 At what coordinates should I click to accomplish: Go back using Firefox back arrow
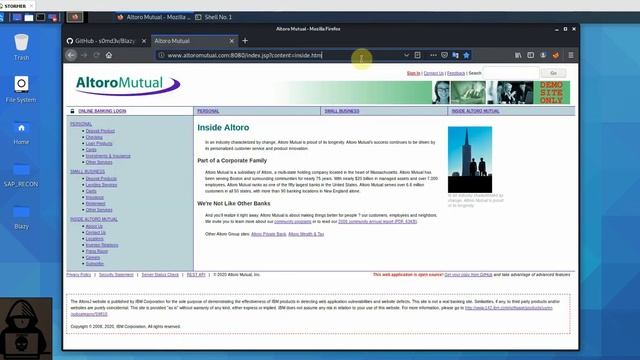pos(71,55)
